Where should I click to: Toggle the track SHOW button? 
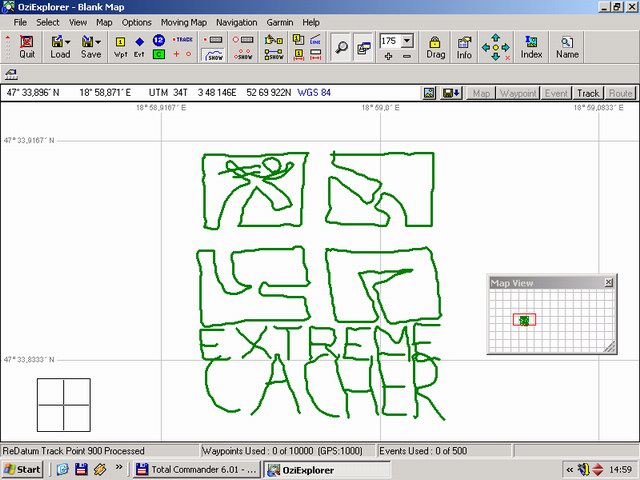(215, 56)
